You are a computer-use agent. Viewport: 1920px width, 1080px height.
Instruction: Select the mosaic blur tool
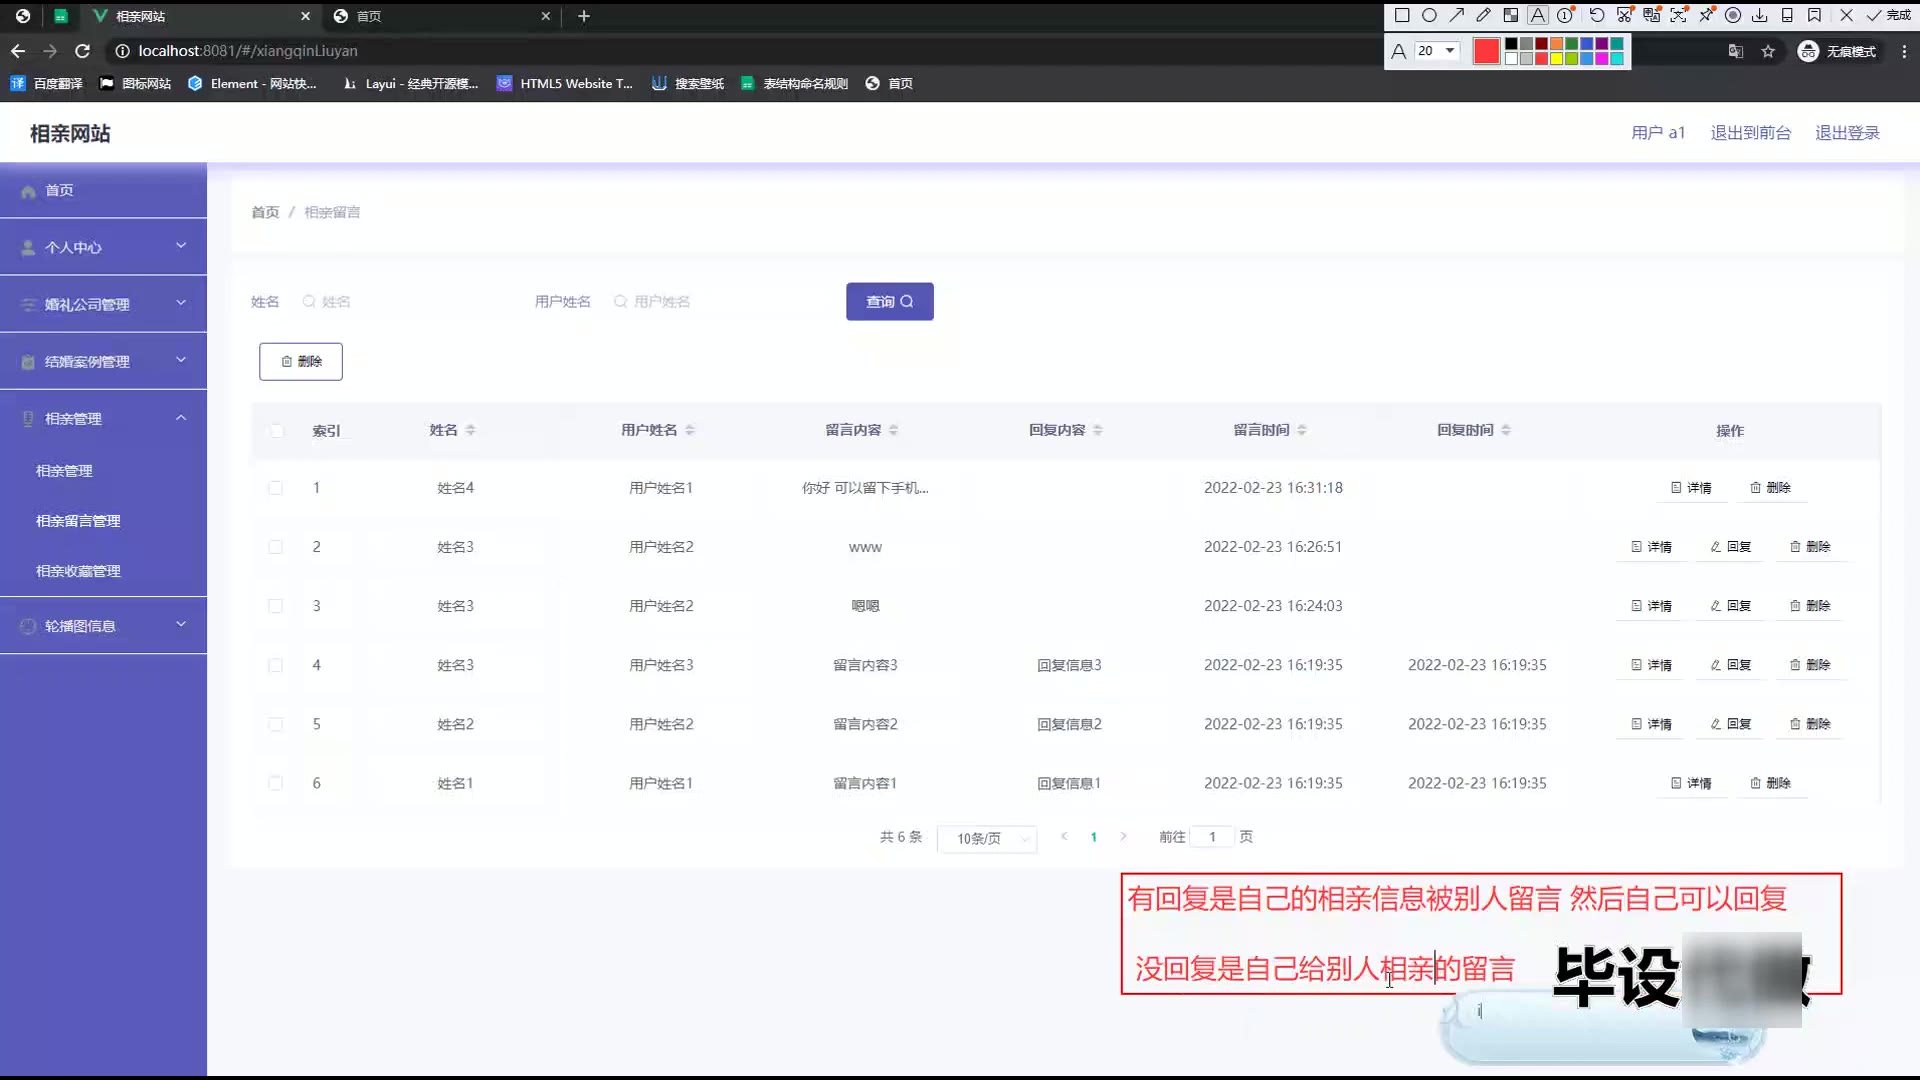[x=1511, y=15]
